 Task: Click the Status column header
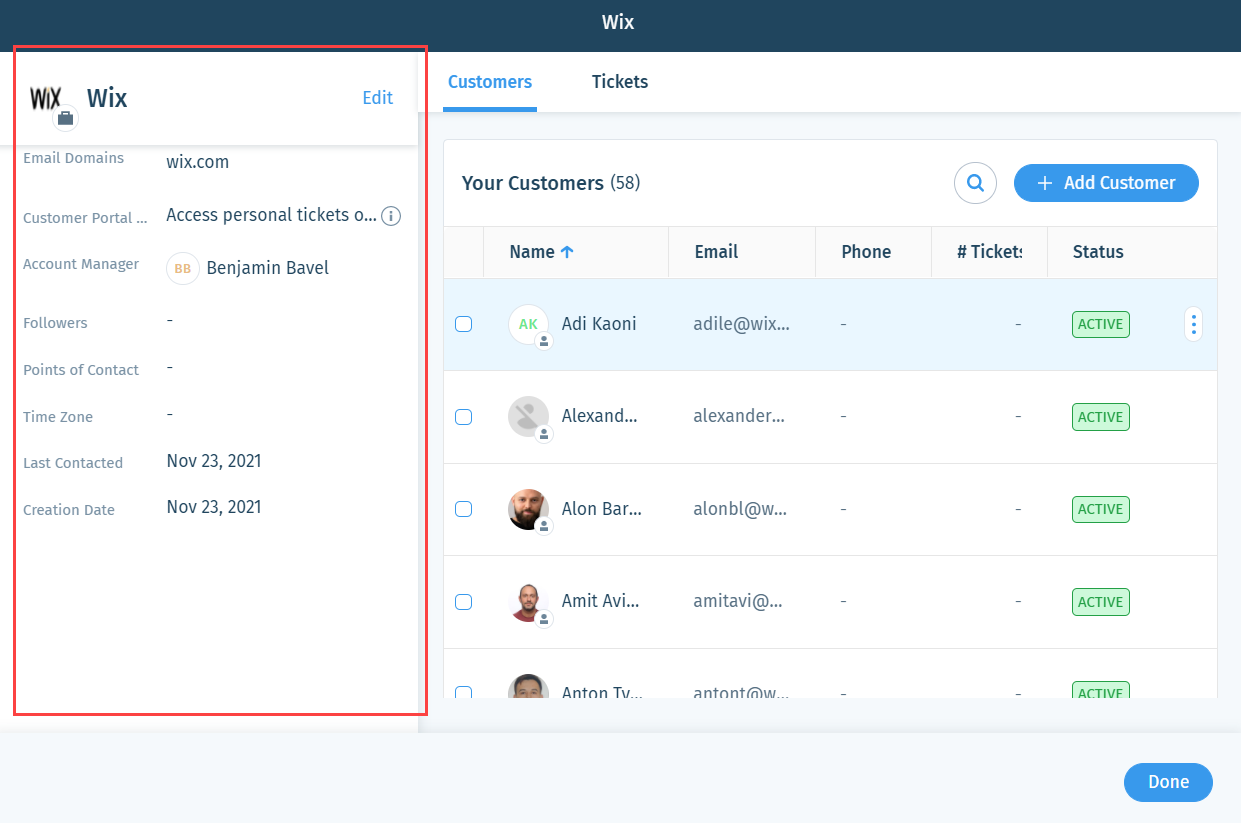pyautogui.click(x=1098, y=252)
